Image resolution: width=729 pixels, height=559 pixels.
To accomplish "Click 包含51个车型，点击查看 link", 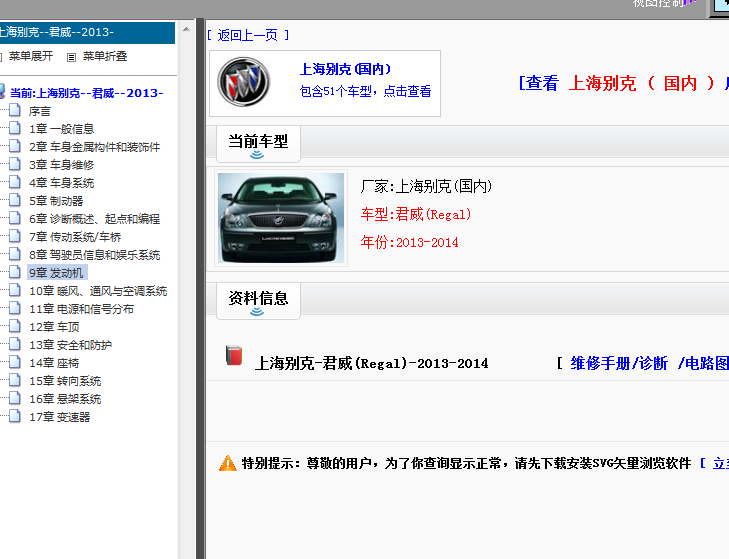I will click(365, 91).
